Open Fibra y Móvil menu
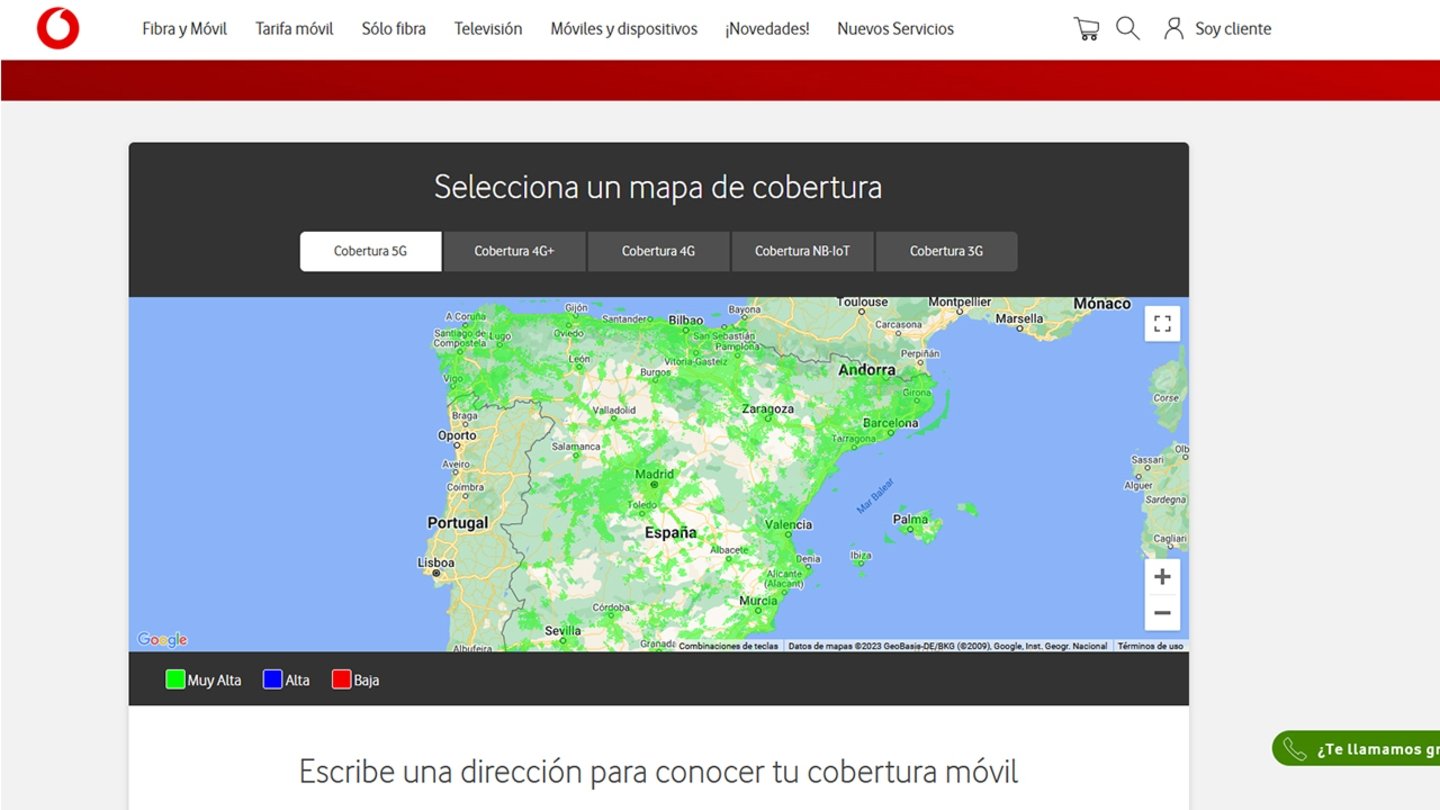1440x810 pixels. click(x=185, y=29)
